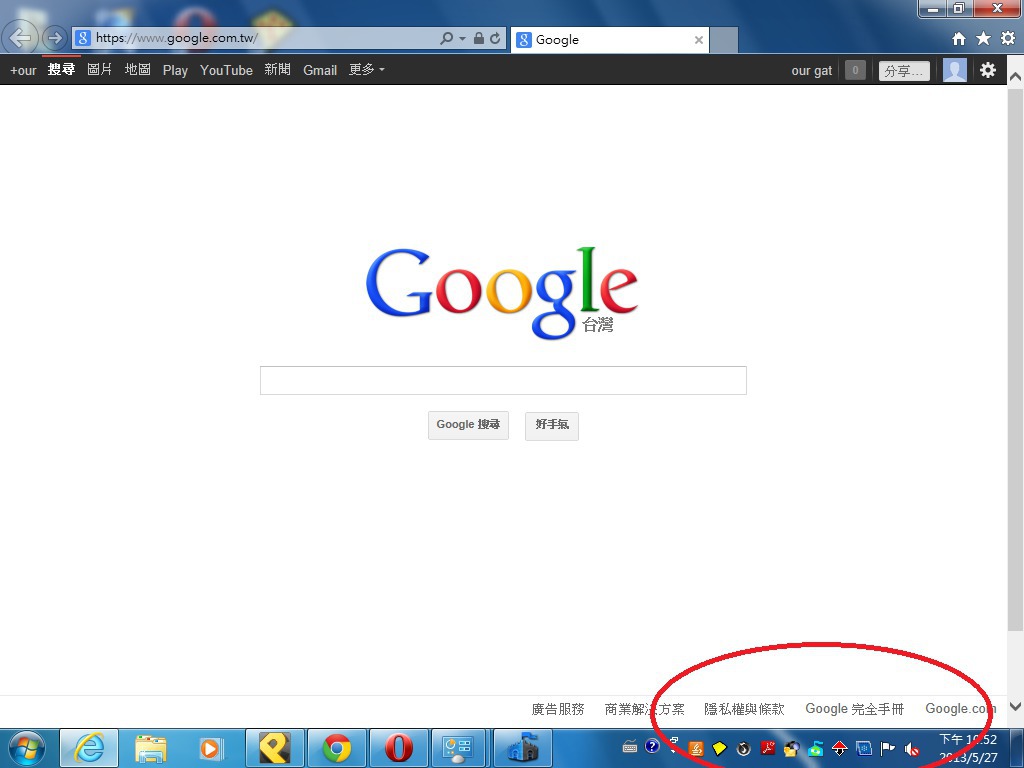This screenshot has width=1024, height=768.
Task: Click the 分享... share button
Action: [904, 71]
